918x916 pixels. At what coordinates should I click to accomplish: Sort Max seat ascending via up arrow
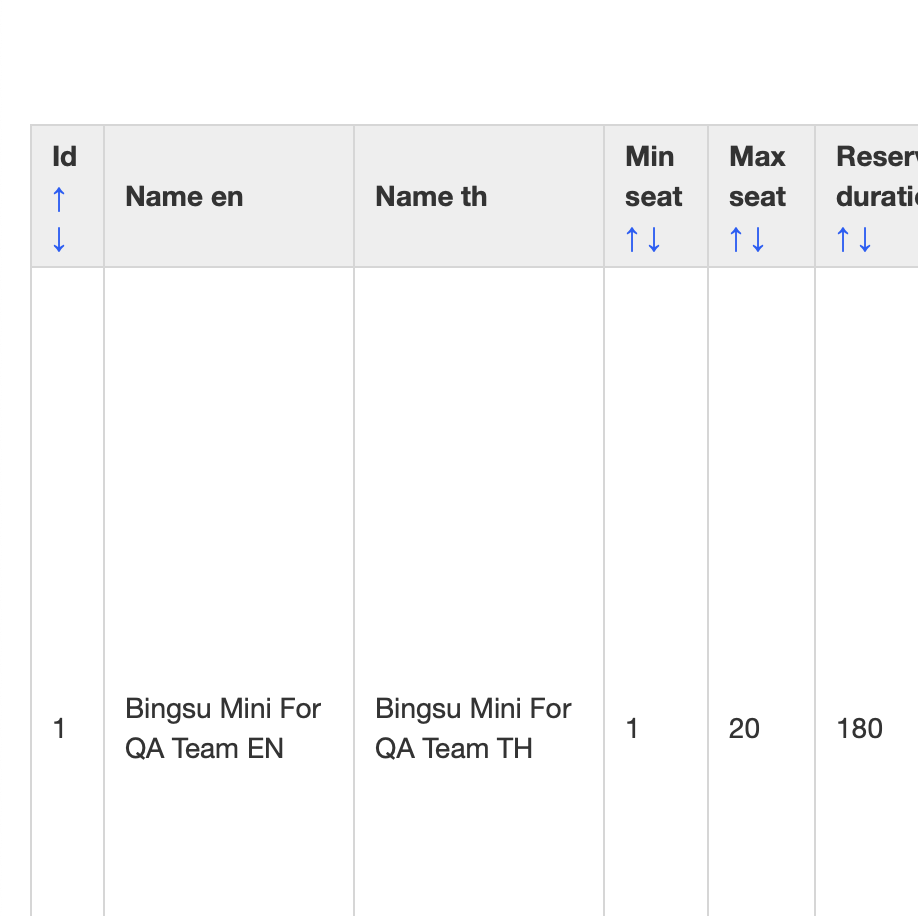736,240
